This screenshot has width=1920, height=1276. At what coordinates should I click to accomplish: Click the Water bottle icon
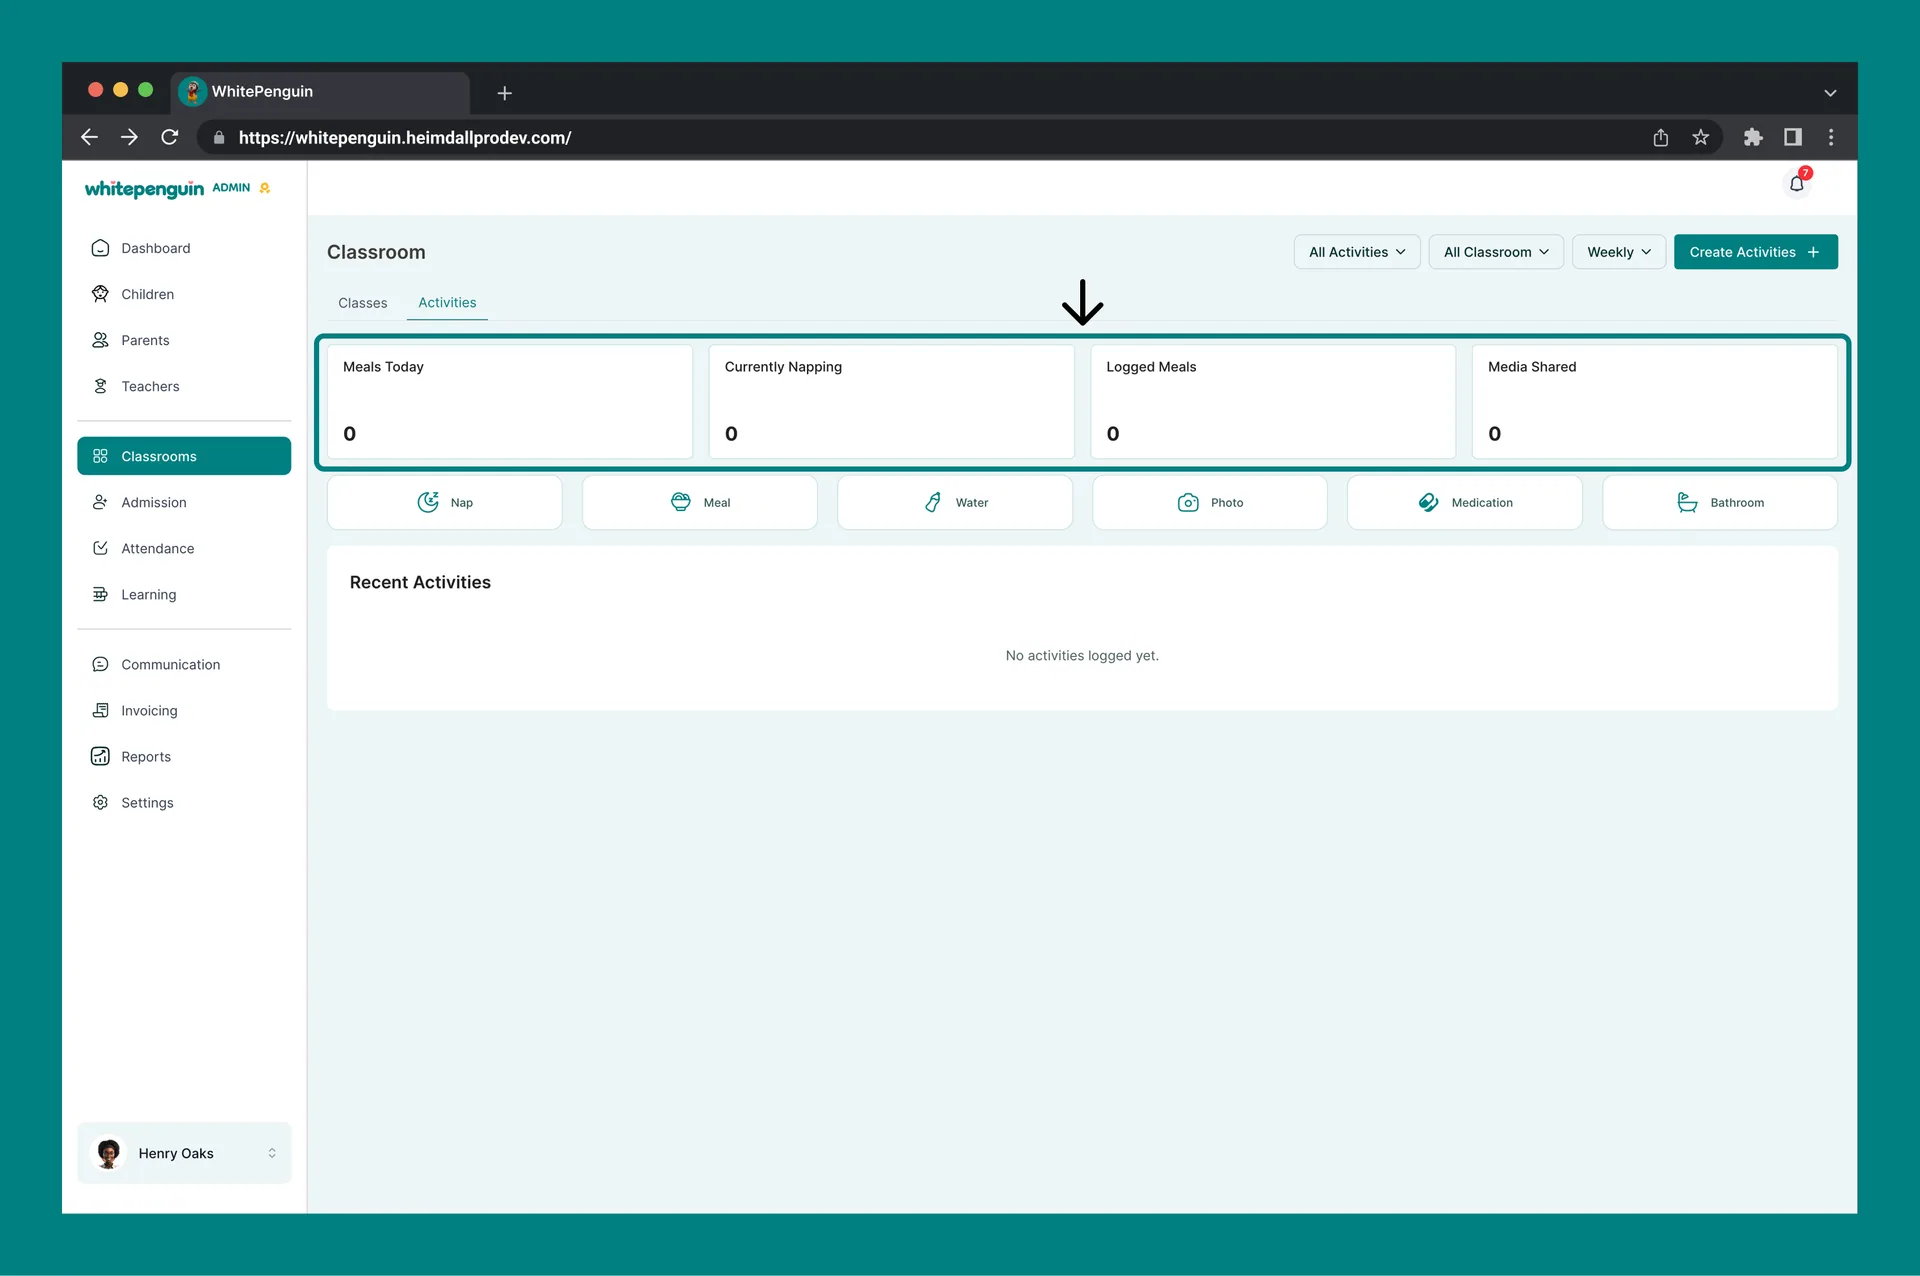pos(933,502)
